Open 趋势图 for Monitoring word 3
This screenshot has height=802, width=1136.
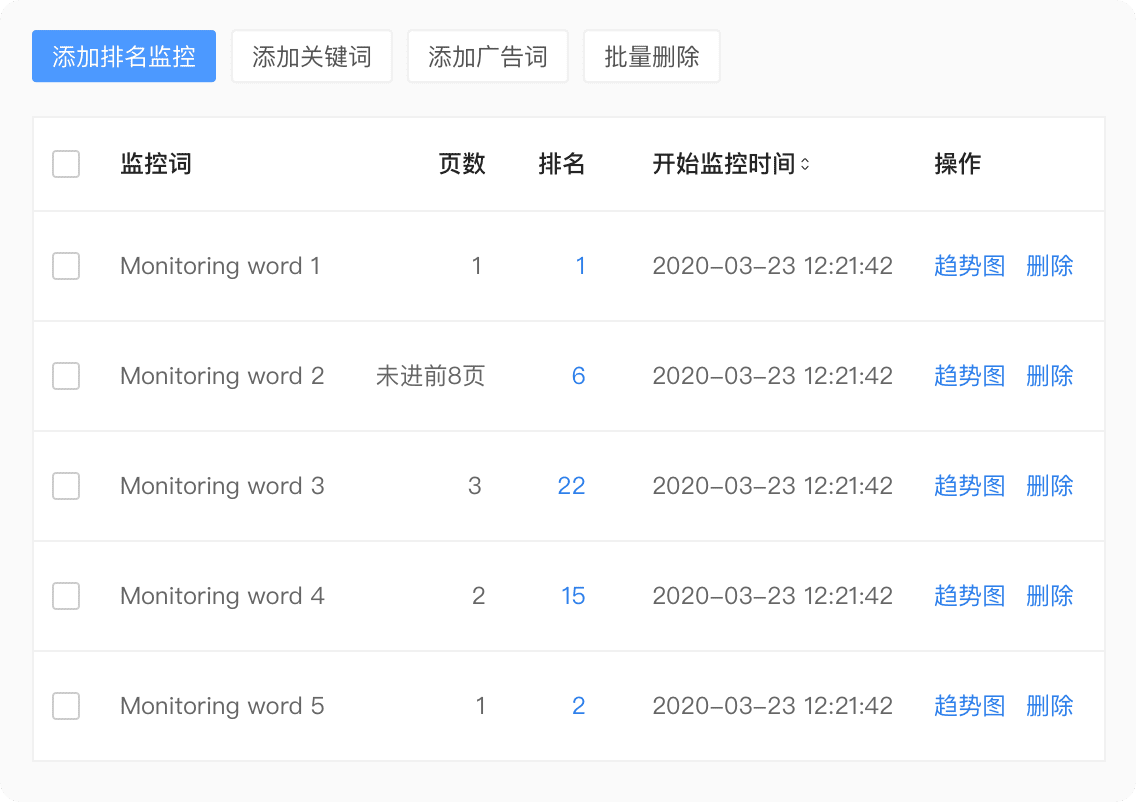click(968, 486)
